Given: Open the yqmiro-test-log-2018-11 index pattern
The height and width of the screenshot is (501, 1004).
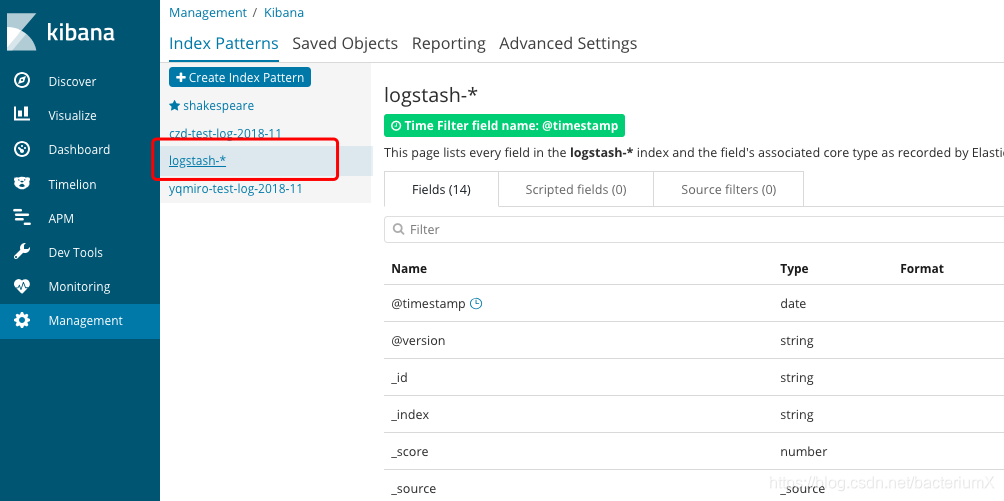Looking at the screenshot, I should click(236, 189).
